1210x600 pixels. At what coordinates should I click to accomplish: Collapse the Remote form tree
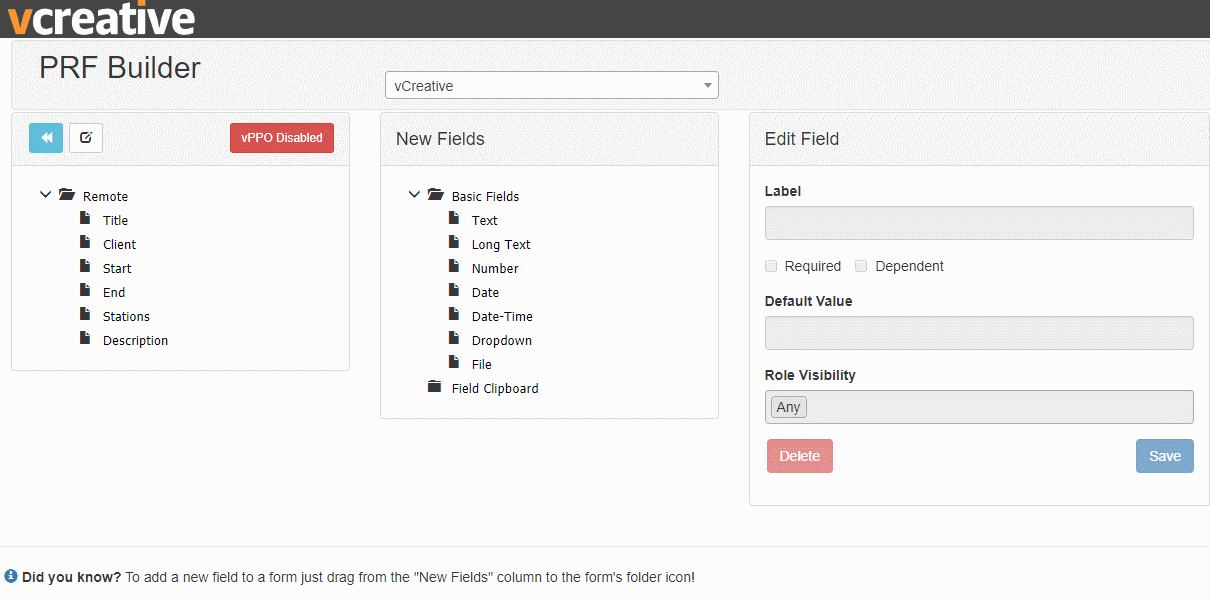click(x=45, y=195)
